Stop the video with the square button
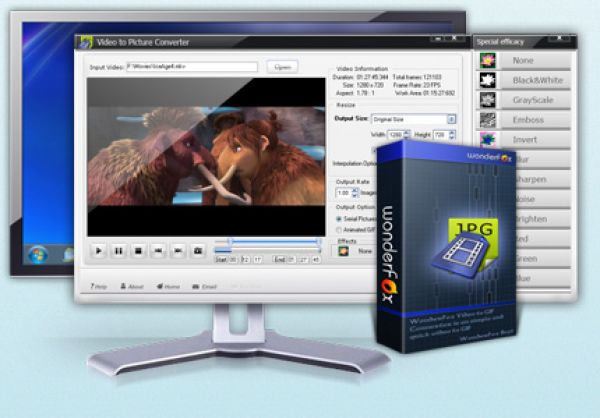The width and height of the screenshot is (600, 418). tap(139, 251)
